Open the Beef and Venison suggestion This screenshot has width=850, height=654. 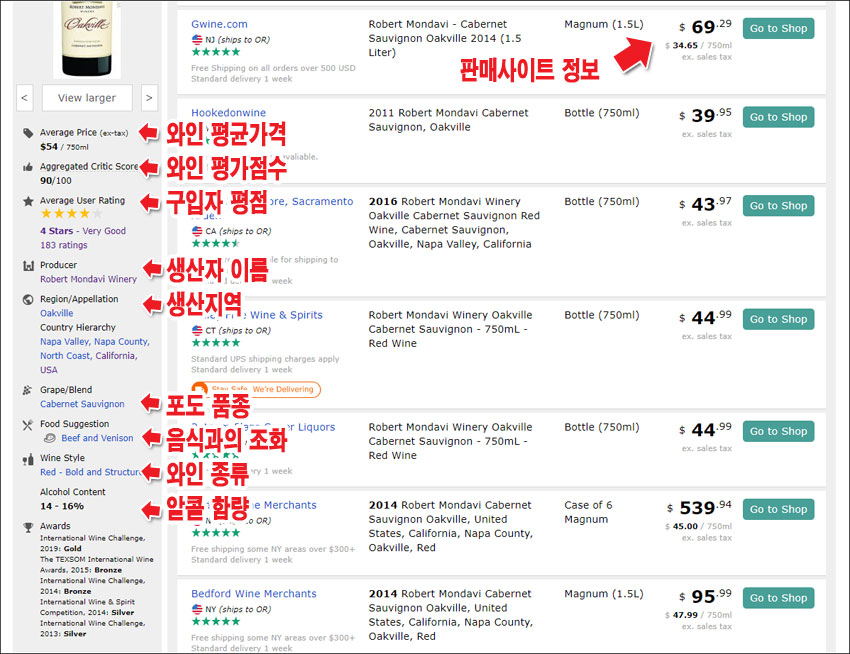click(97, 438)
